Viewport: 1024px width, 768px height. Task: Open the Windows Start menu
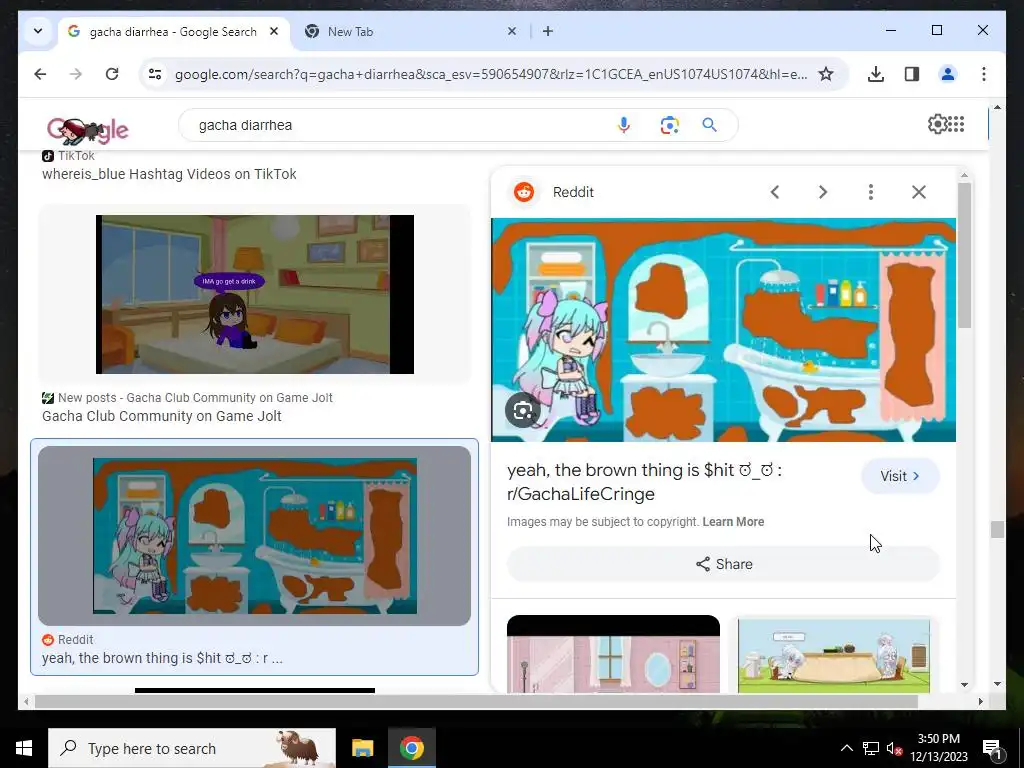[x=24, y=748]
